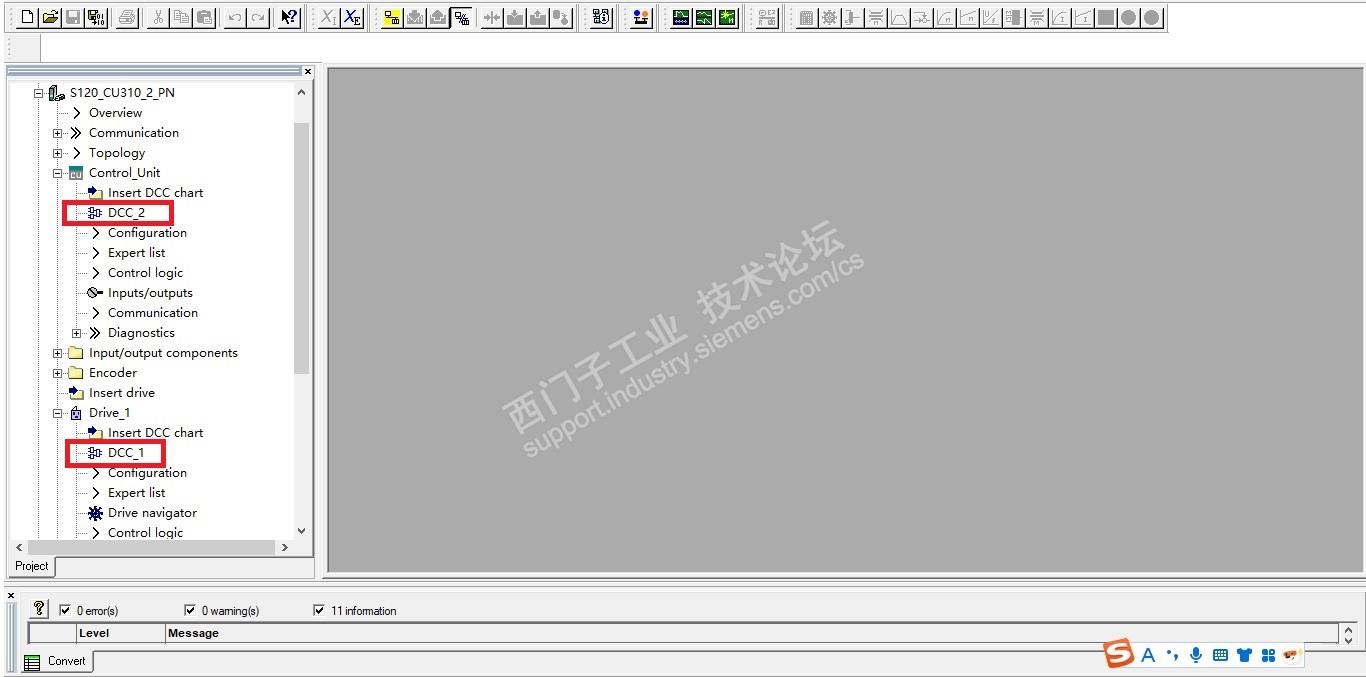The height and width of the screenshot is (677, 1366).
Task: Click the soft keyboard icon on the IME bar
Action: point(1220,655)
